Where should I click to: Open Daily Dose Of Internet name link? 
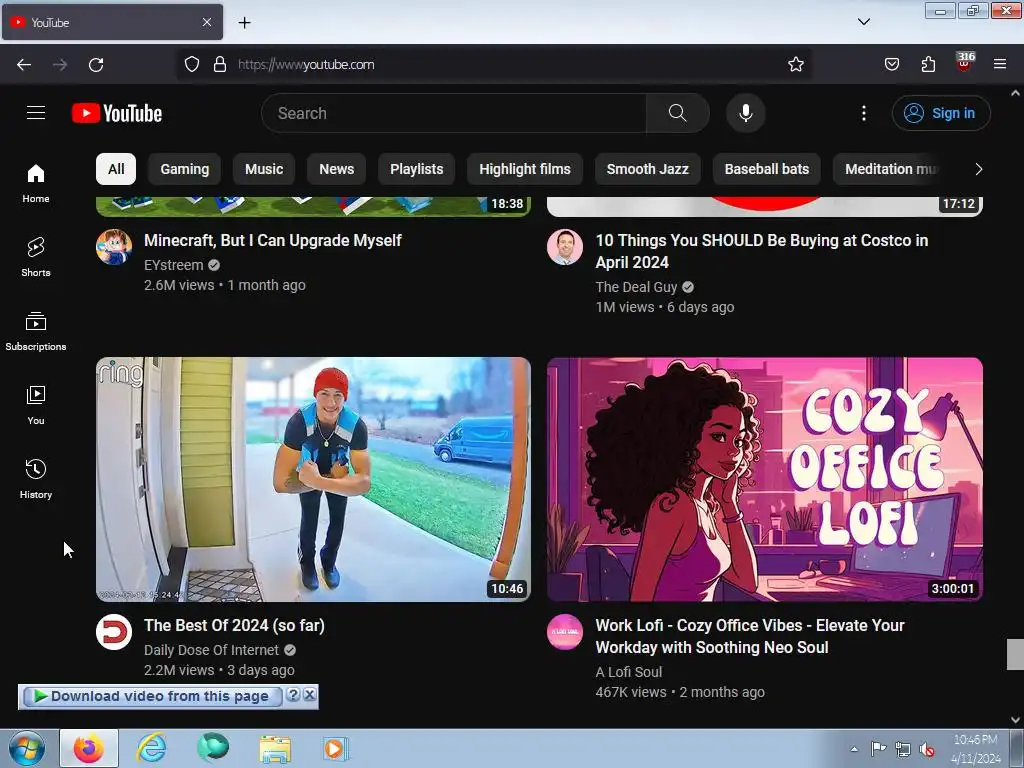click(x=212, y=650)
